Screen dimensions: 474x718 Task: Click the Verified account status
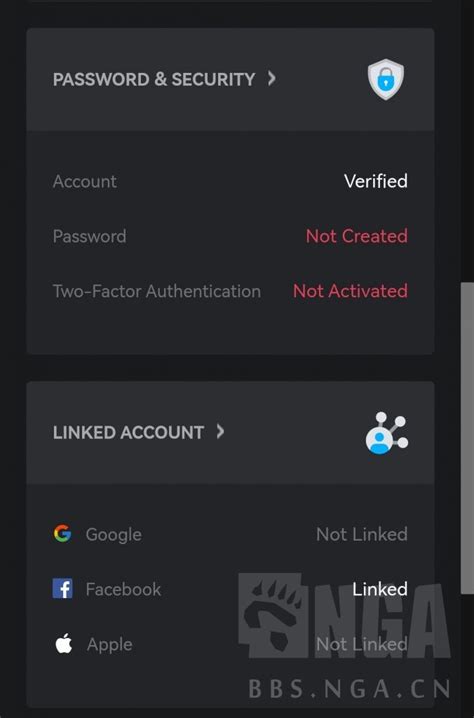tap(376, 181)
